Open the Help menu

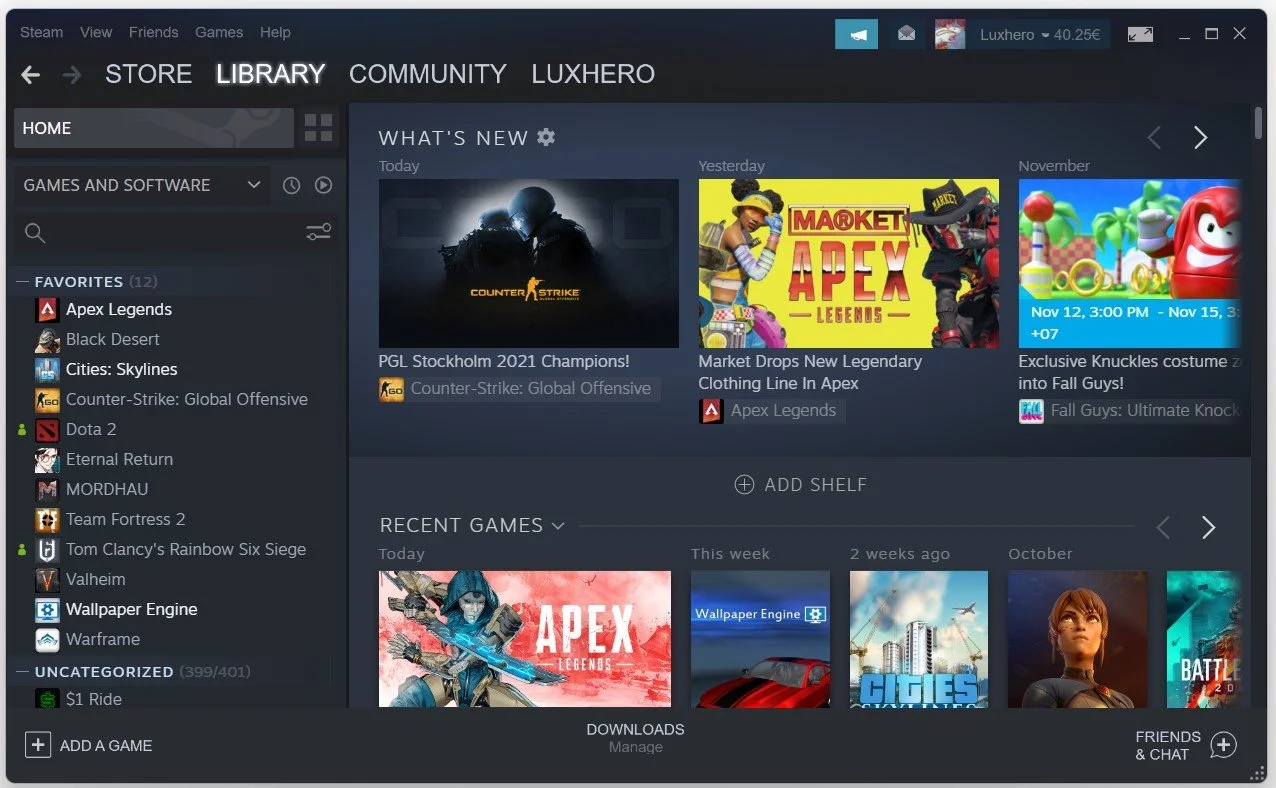275,32
